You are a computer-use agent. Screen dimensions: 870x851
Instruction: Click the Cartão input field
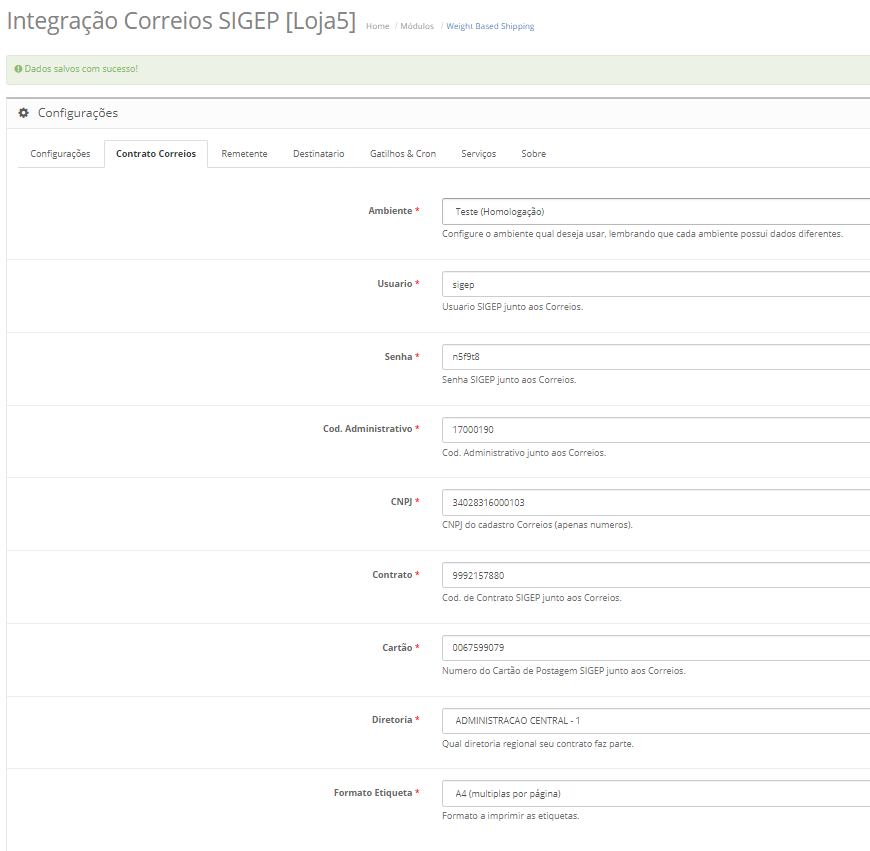(x=655, y=648)
